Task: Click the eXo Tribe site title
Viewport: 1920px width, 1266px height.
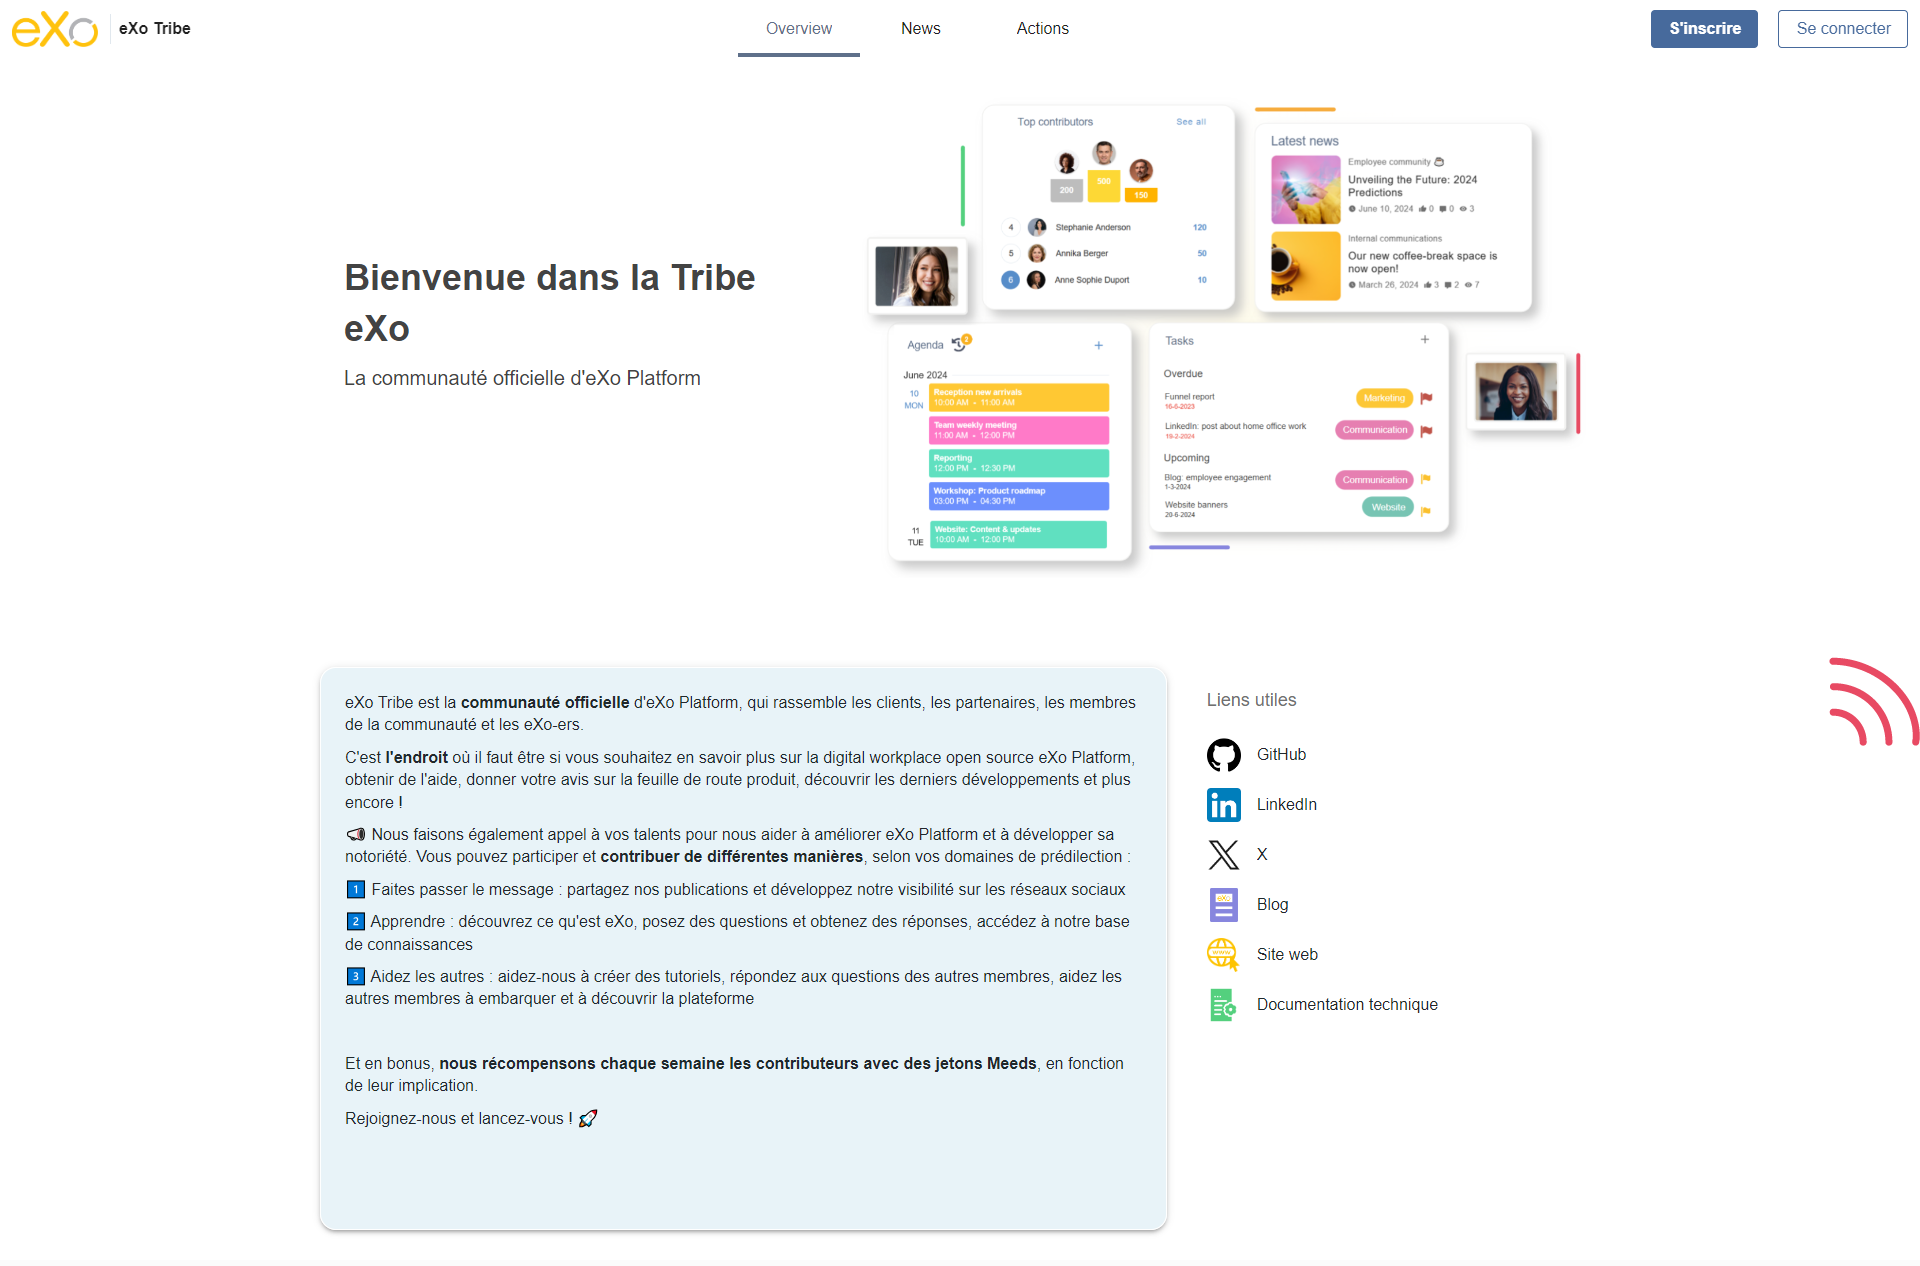Action: (x=154, y=29)
